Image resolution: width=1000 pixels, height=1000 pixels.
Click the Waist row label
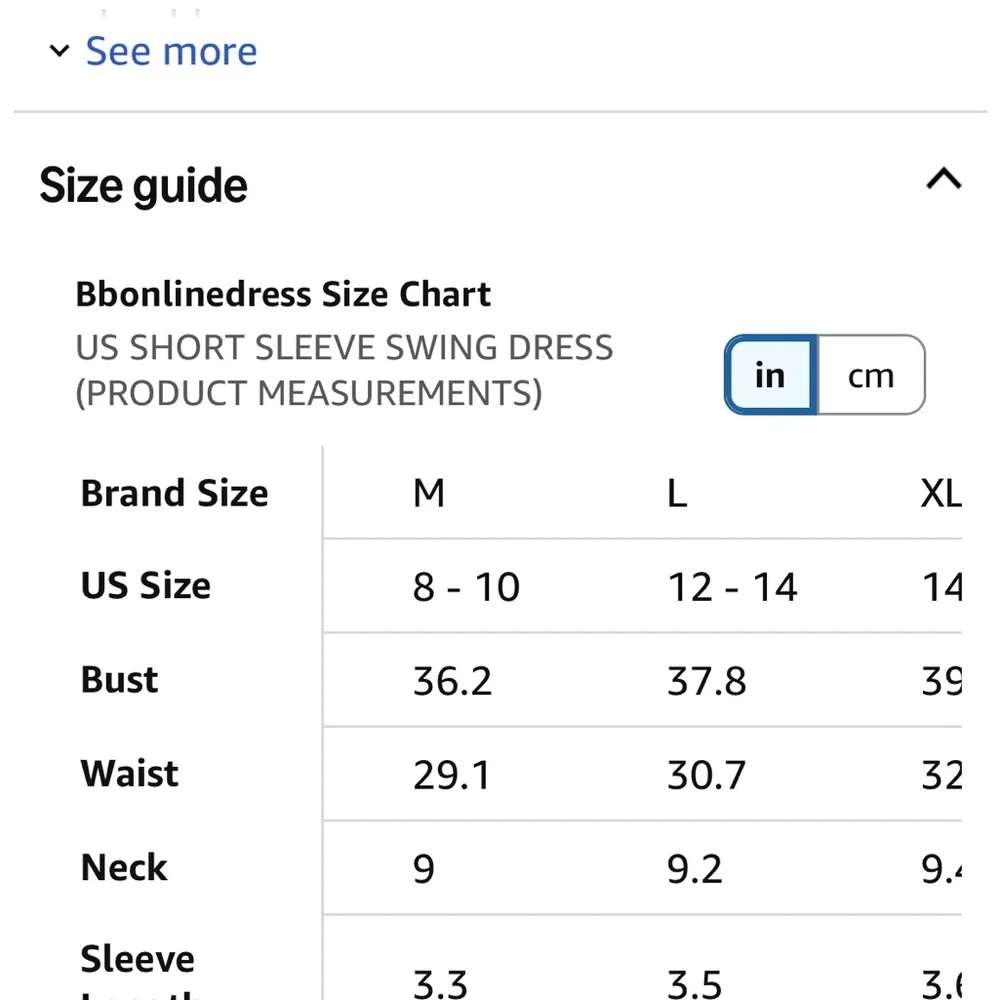[x=130, y=774]
